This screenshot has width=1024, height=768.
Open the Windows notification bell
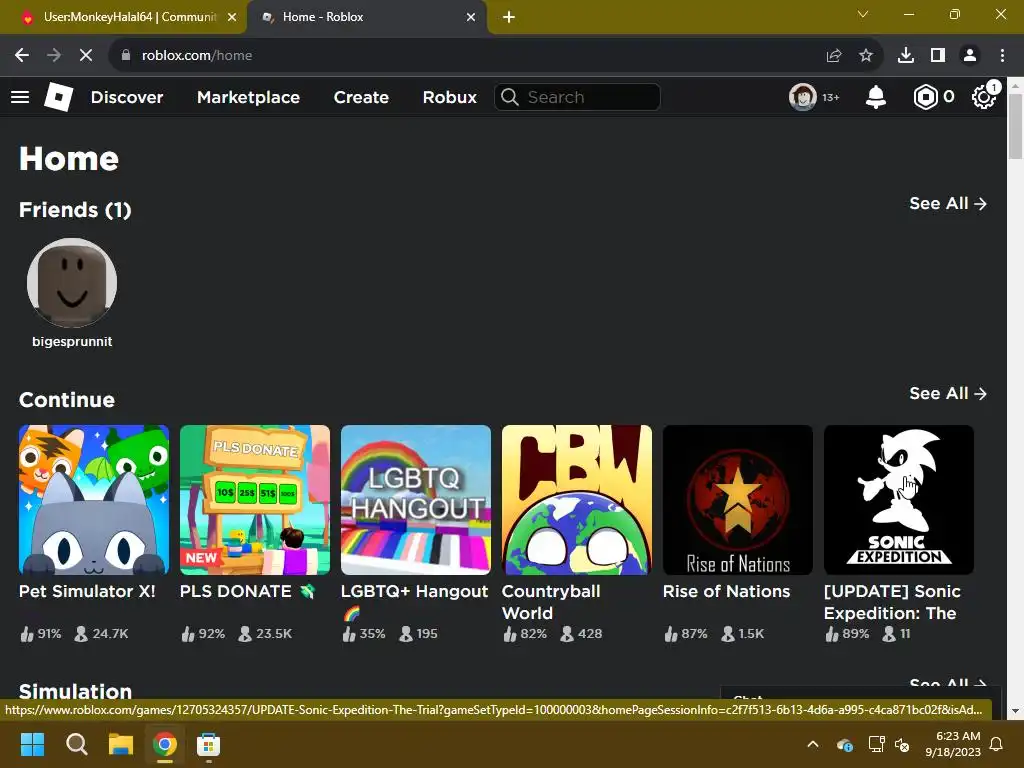pos(997,744)
